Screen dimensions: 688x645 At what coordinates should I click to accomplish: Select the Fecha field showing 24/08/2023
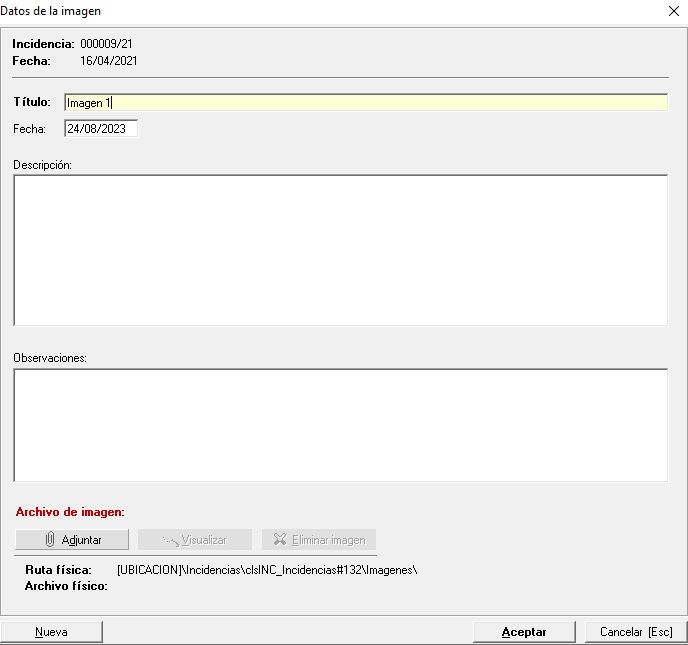100,129
